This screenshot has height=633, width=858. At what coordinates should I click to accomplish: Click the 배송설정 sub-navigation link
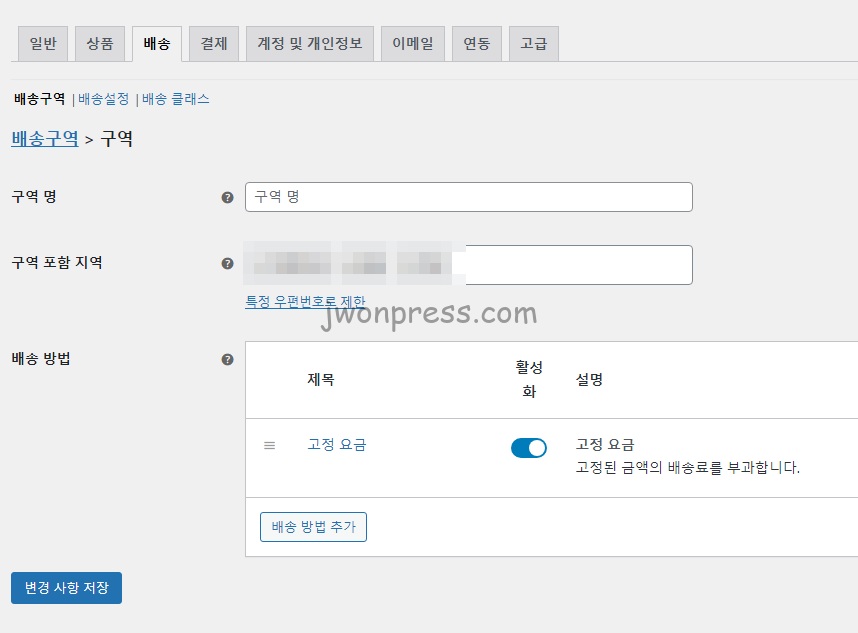click(104, 99)
